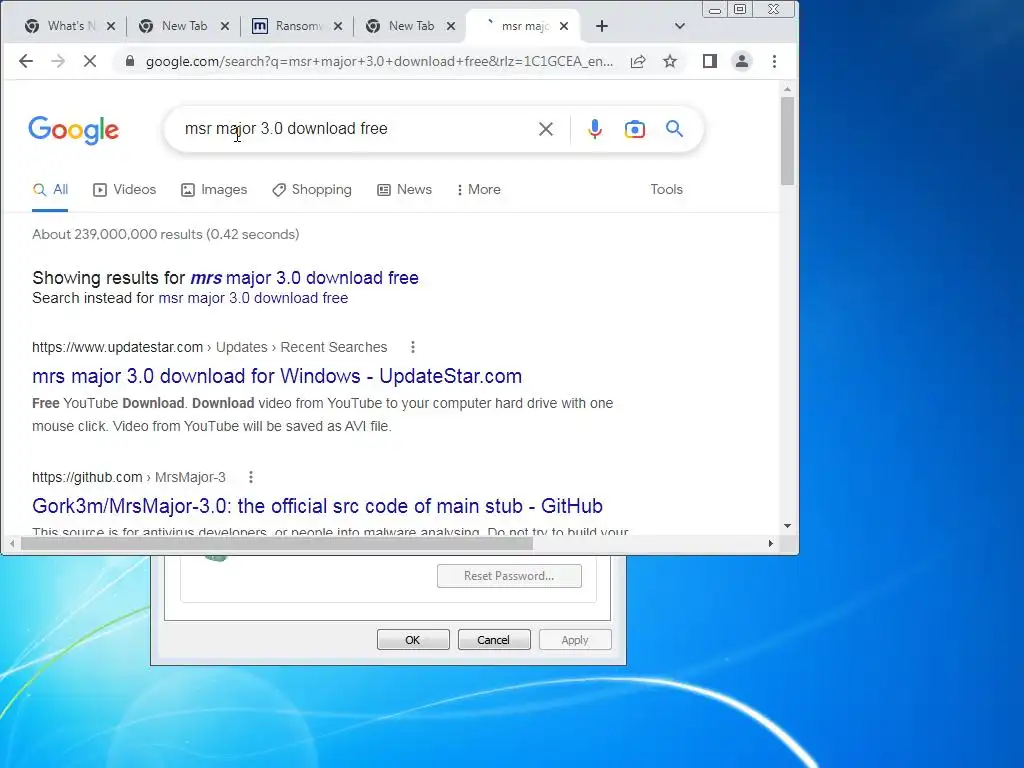Share this page via share icon
This screenshot has height=768, width=1024.
(x=638, y=61)
